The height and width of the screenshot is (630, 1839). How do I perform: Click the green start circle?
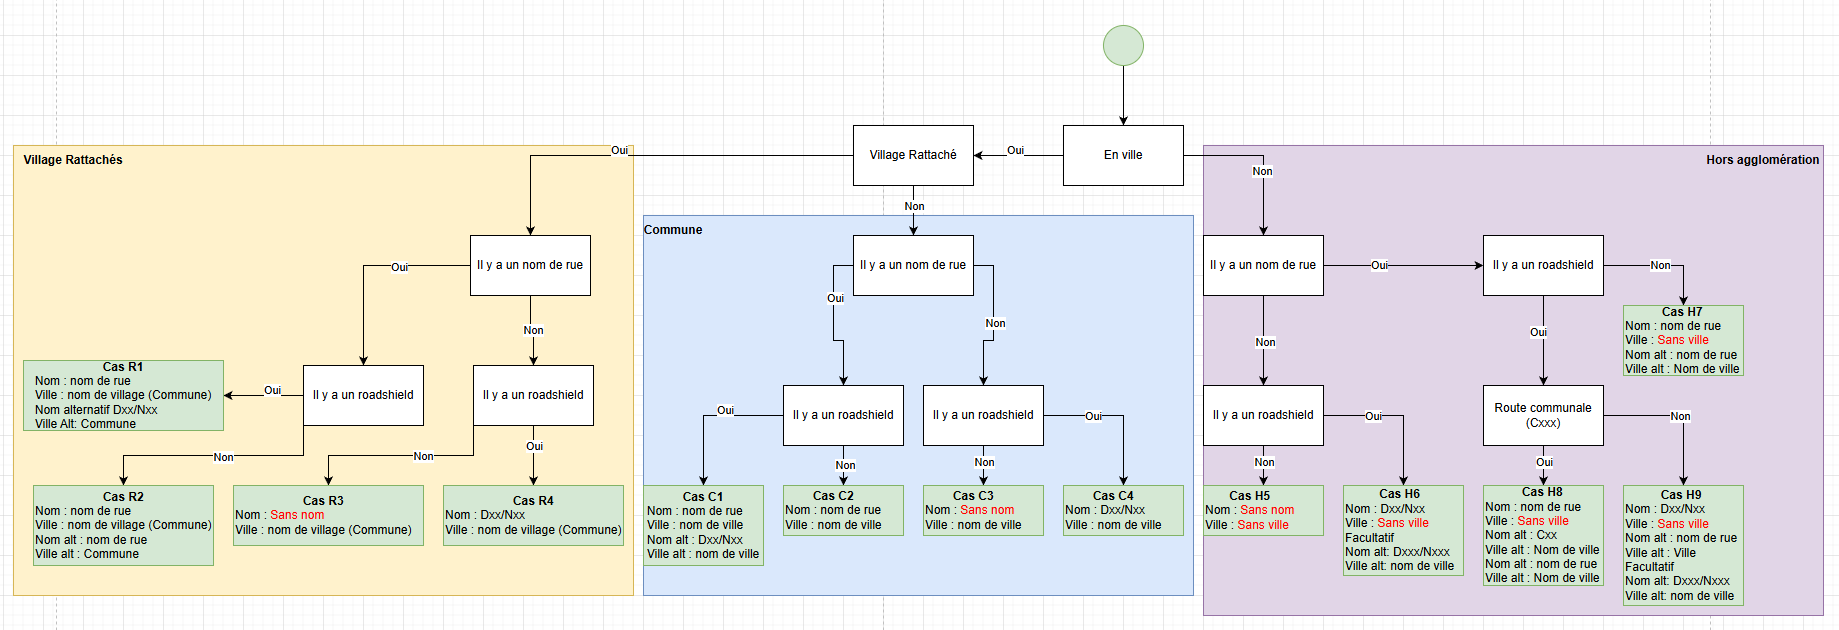pos(1123,46)
